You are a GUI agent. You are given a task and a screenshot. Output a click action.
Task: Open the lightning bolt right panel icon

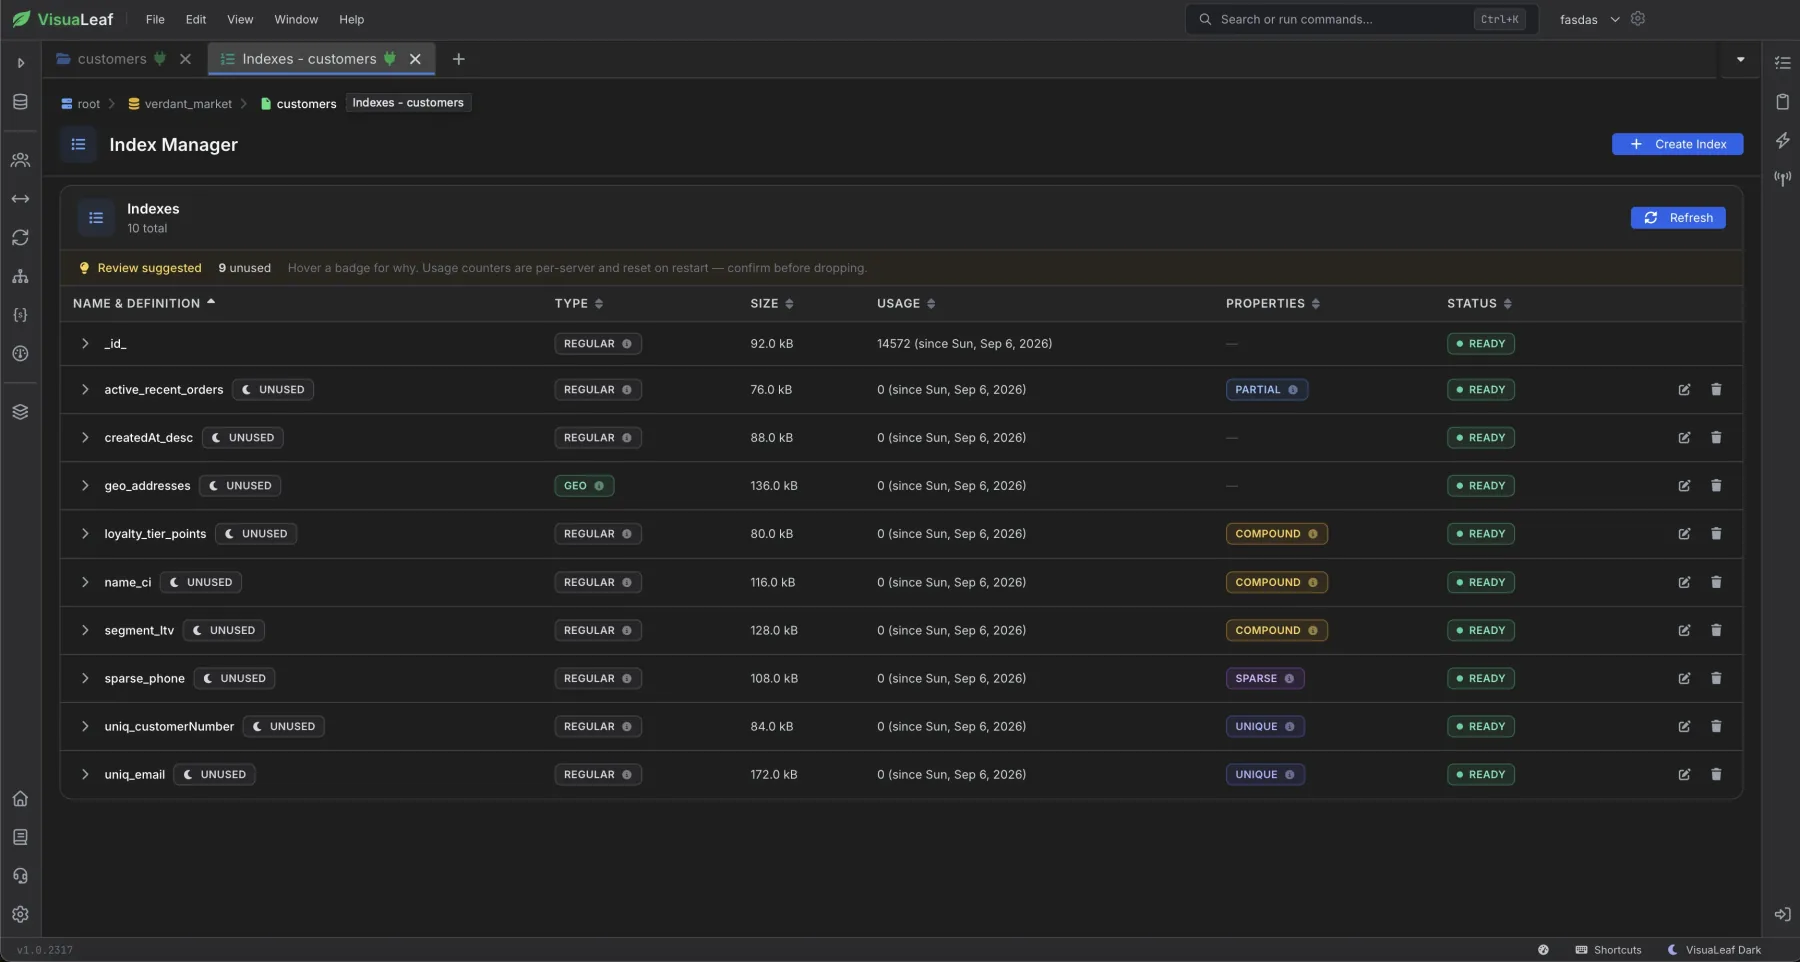coord(1782,141)
